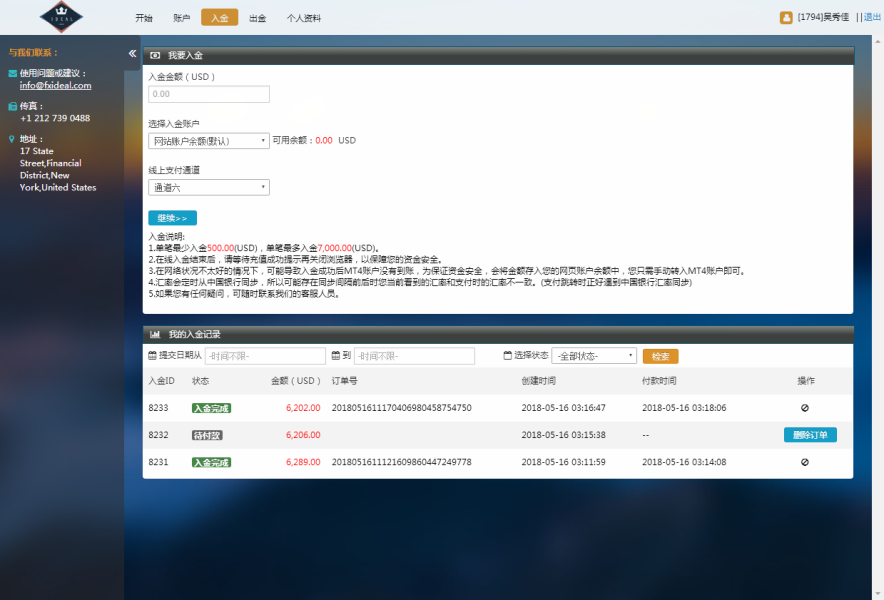884x600 pixels.
Task: Click the info@fxideal.com email link
Action: pos(55,86)
